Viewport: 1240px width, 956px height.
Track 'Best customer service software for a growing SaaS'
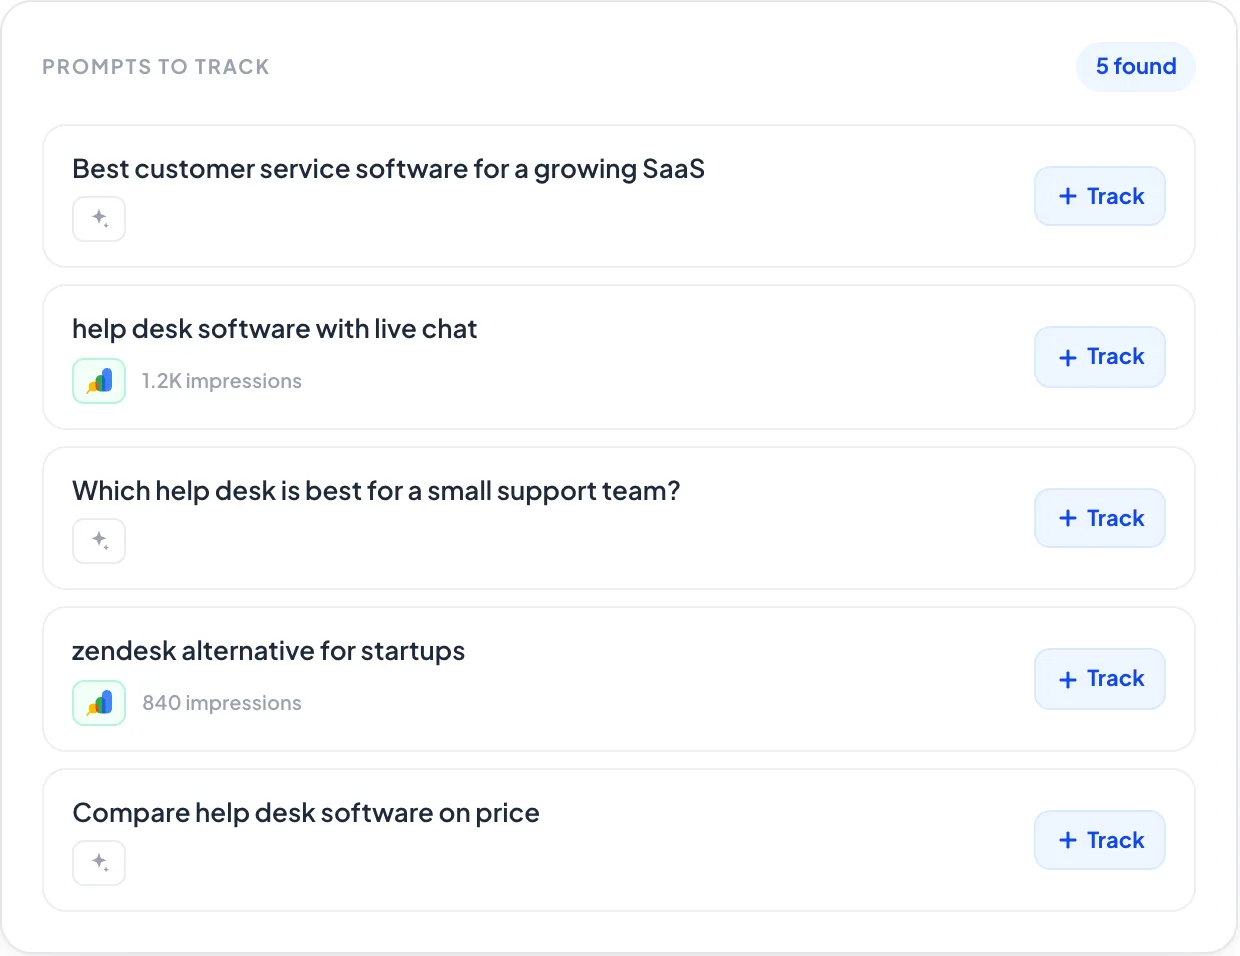coord(1100,196)
